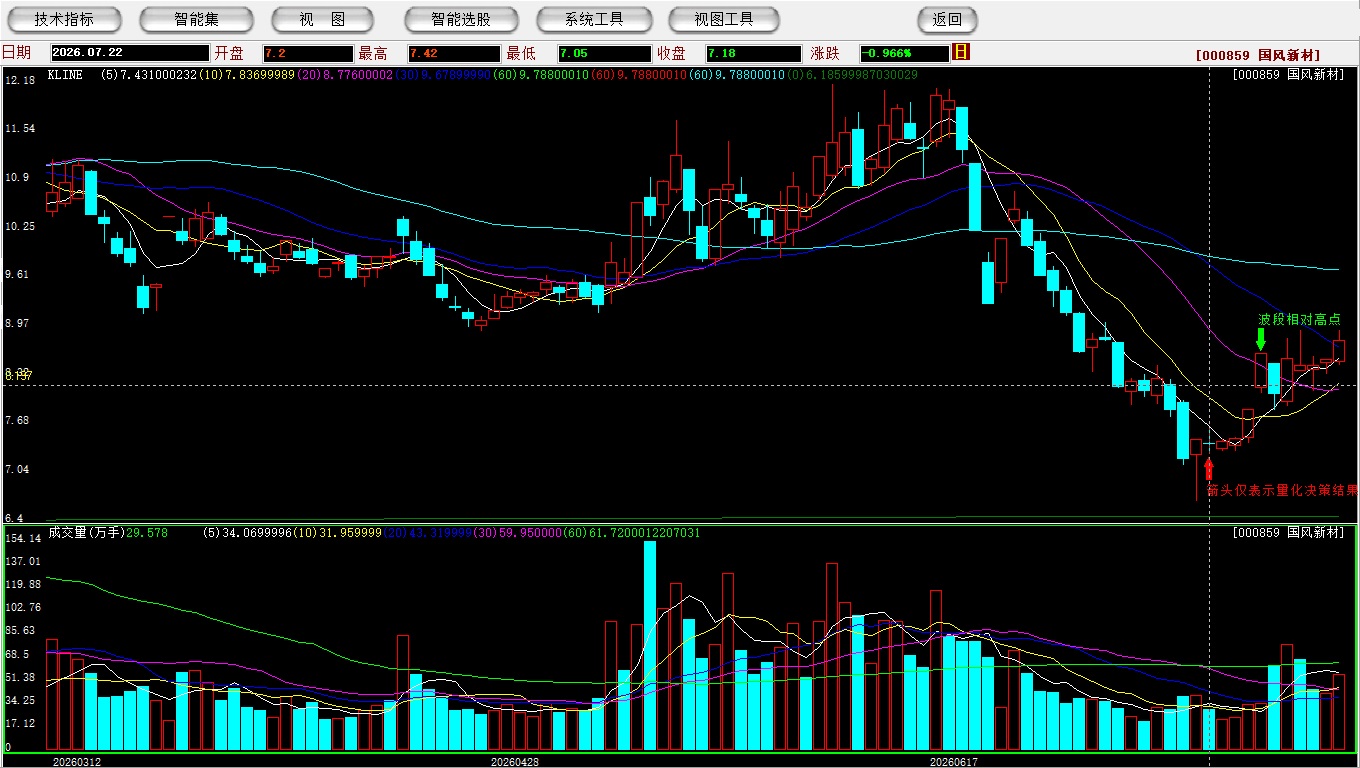Click the 20260617 date axis marker
This screenshot has height=768, width=1360.
[x=953, y=762]
